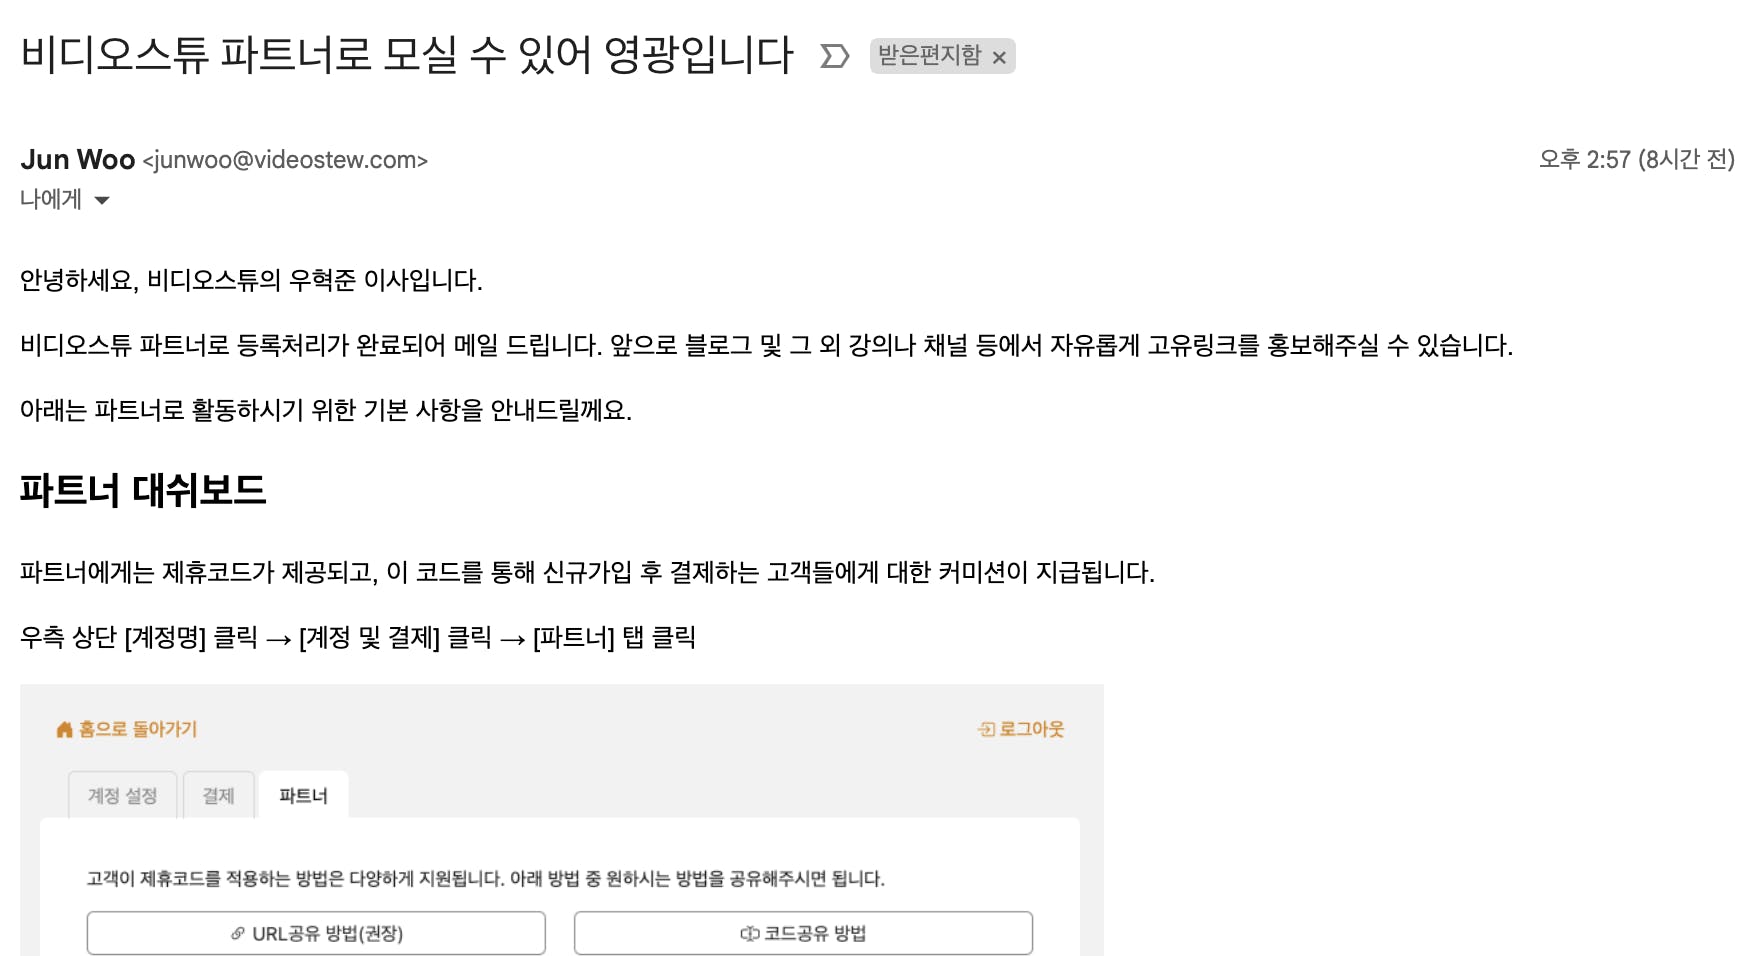The height and width of the screenshot is (956, 1754).
Task: Expand recipient details arrow next to 나에게
Action: point(101,200)
